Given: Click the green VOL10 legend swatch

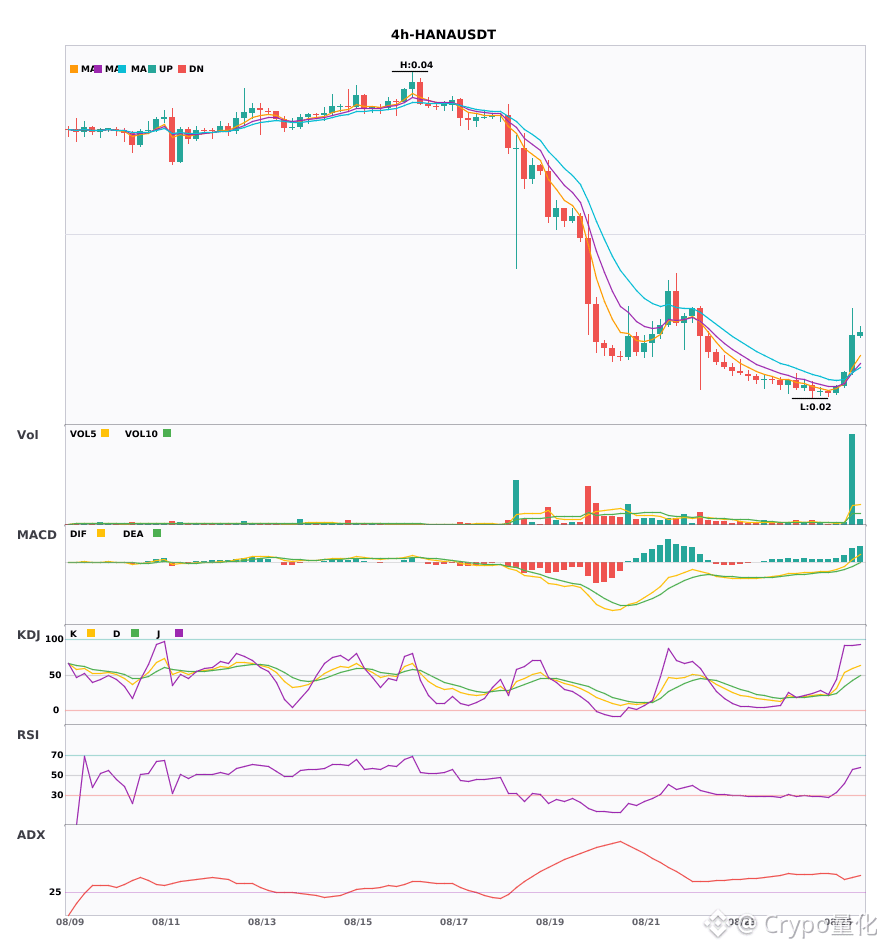Looking at the screenshot, I should click(167, 433).
